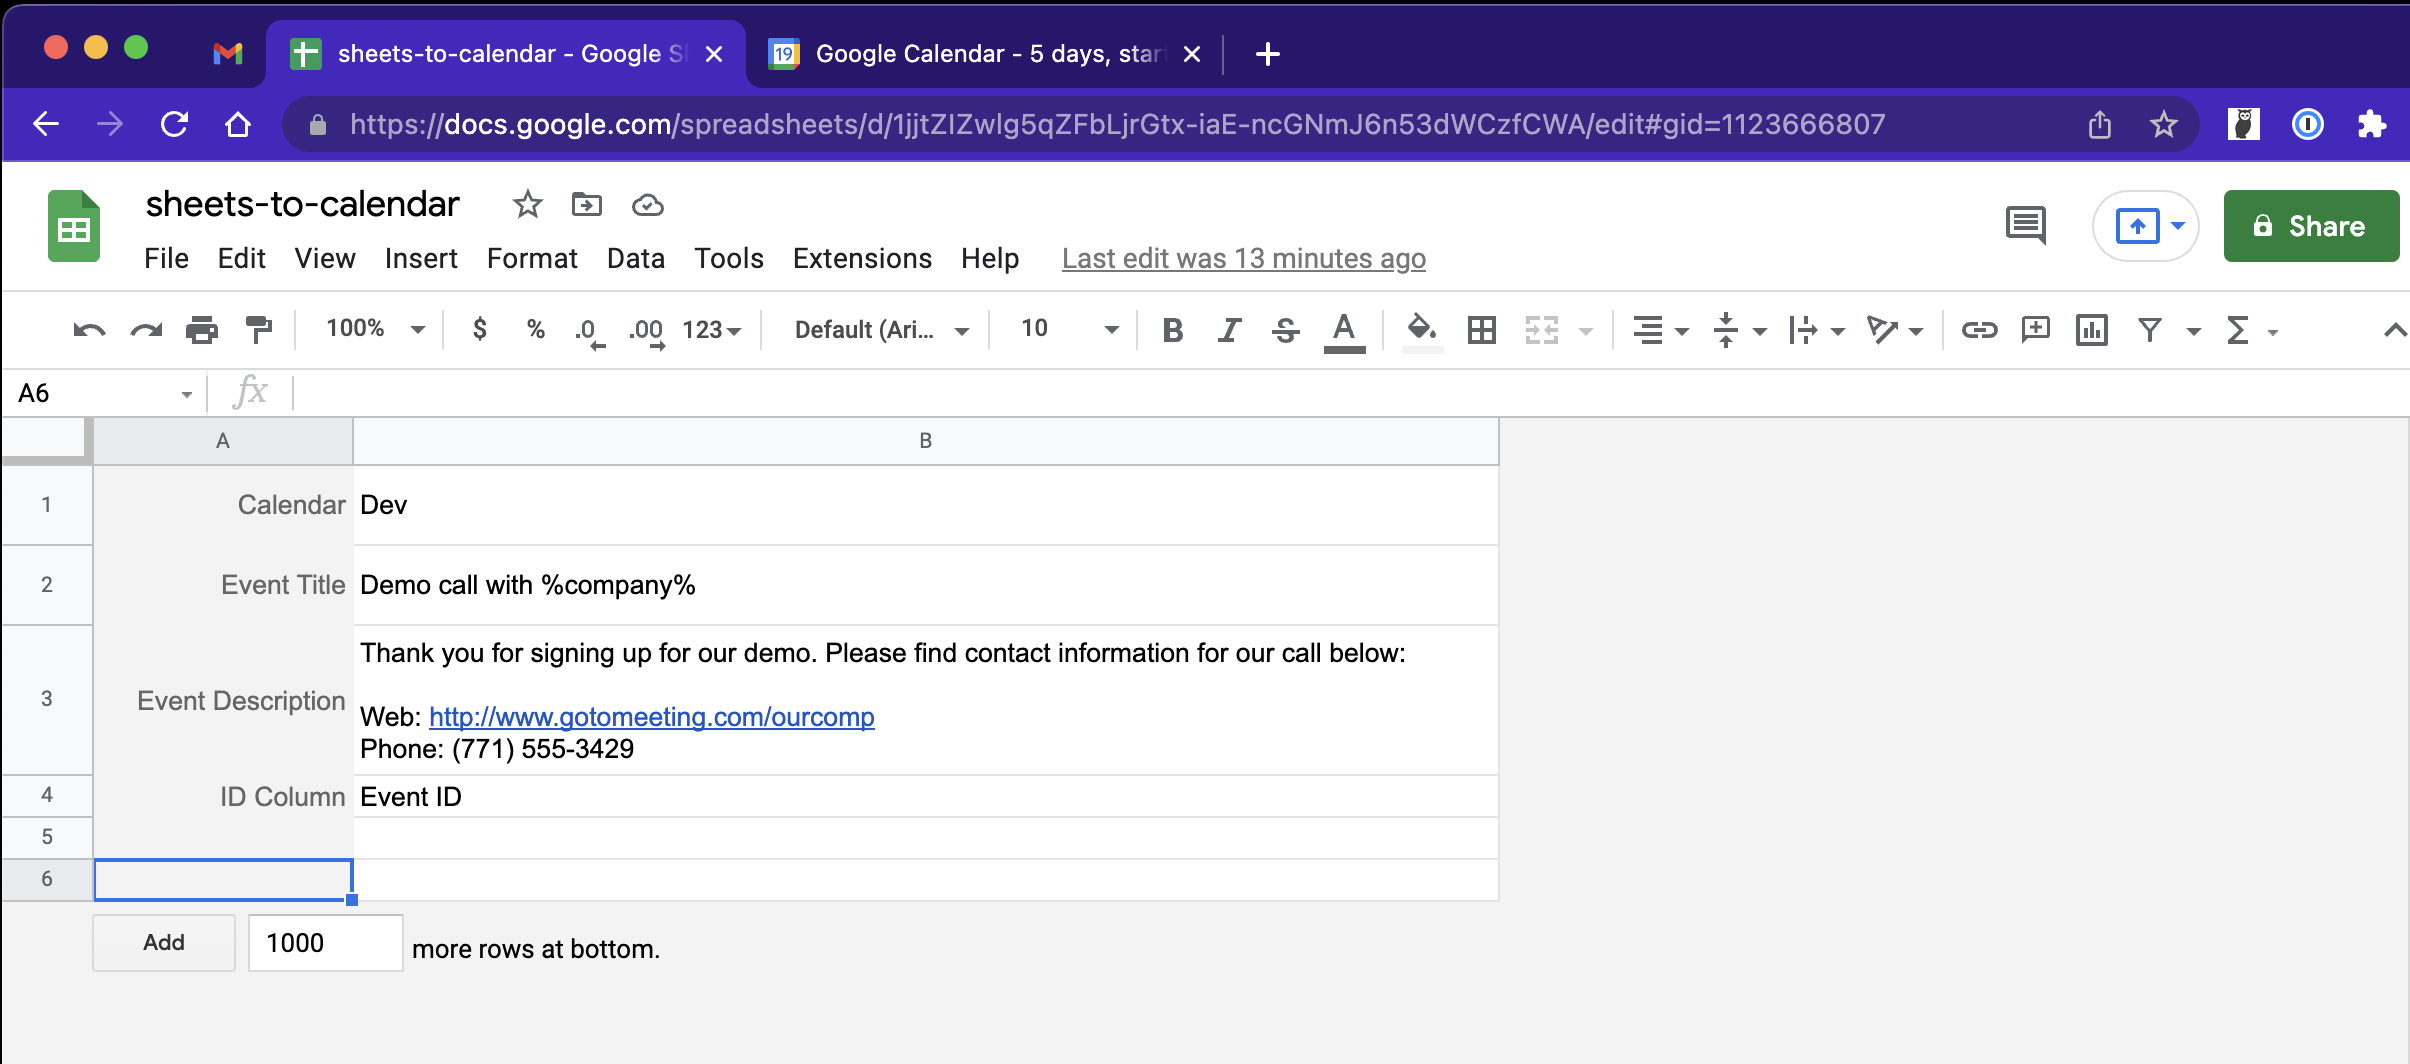Format as currency with dollar icon
The image size is (2410, 1064).
[x=480, y=329]
